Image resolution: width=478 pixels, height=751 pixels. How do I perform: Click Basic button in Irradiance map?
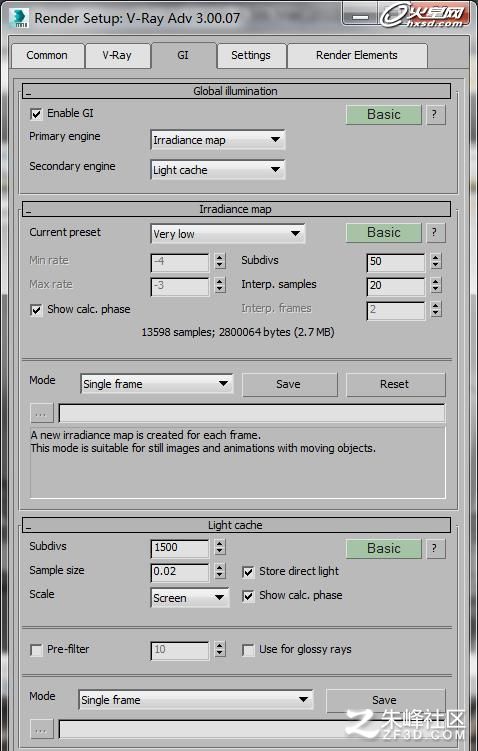pos(384,232)
